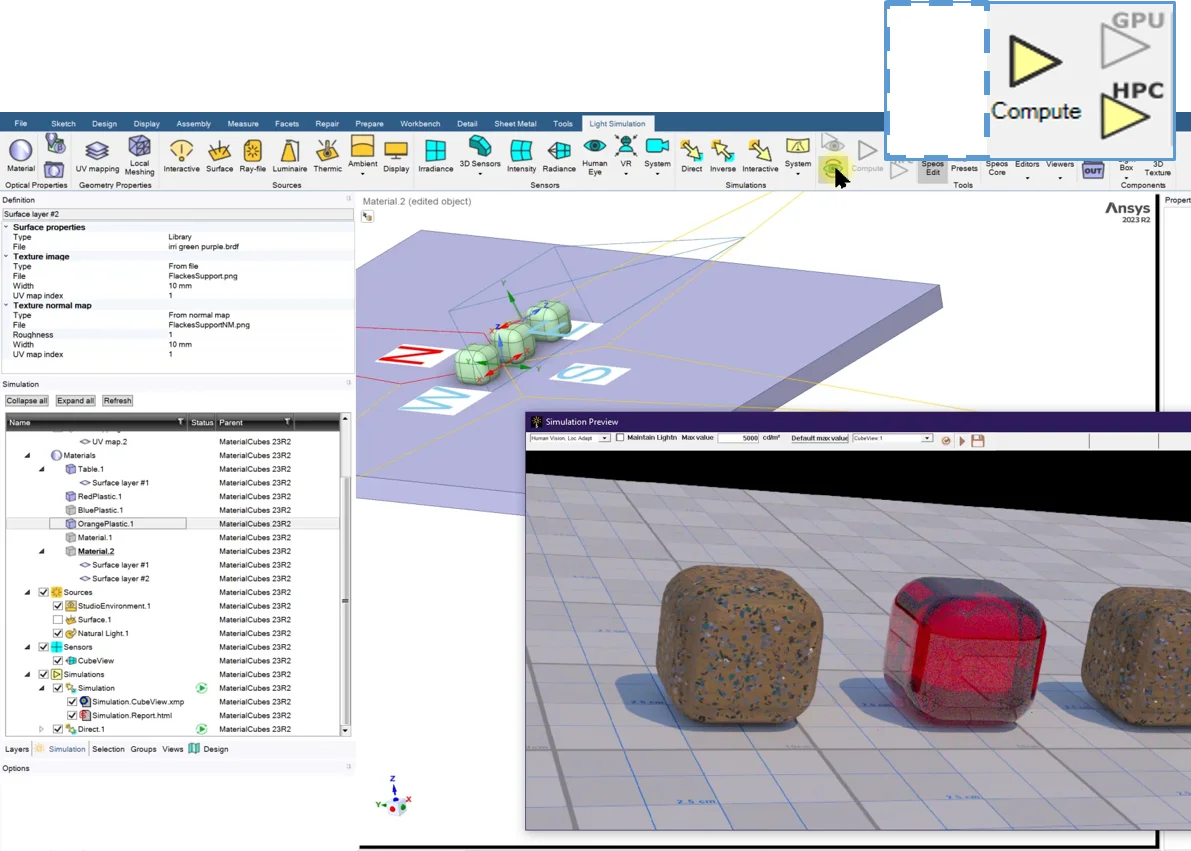The width and height of the screenshot is (1191, 851).
Task: Check the Maintain Lightness checkbox
Action: click(620, 438)
